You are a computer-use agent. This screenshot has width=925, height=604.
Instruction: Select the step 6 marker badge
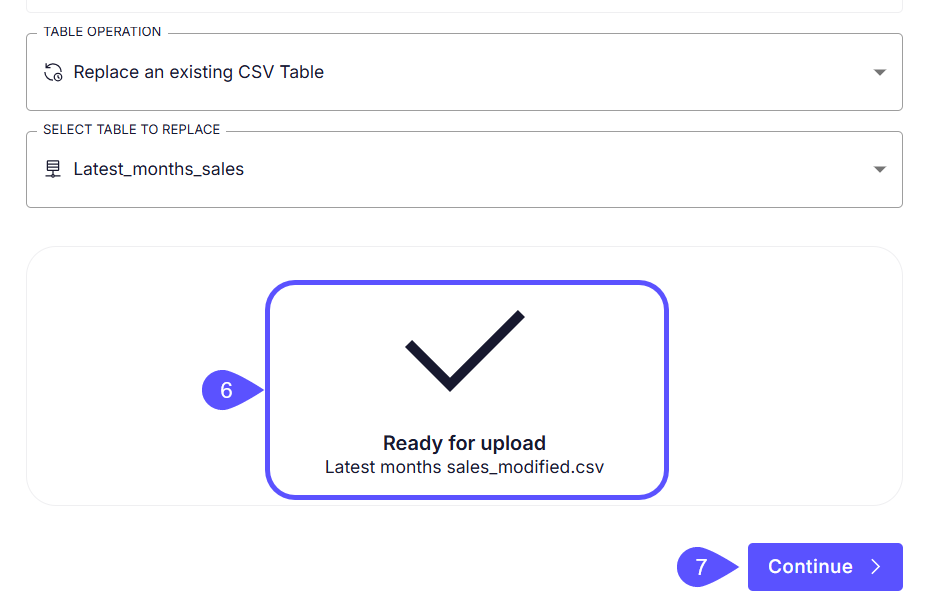click(225, 390)
